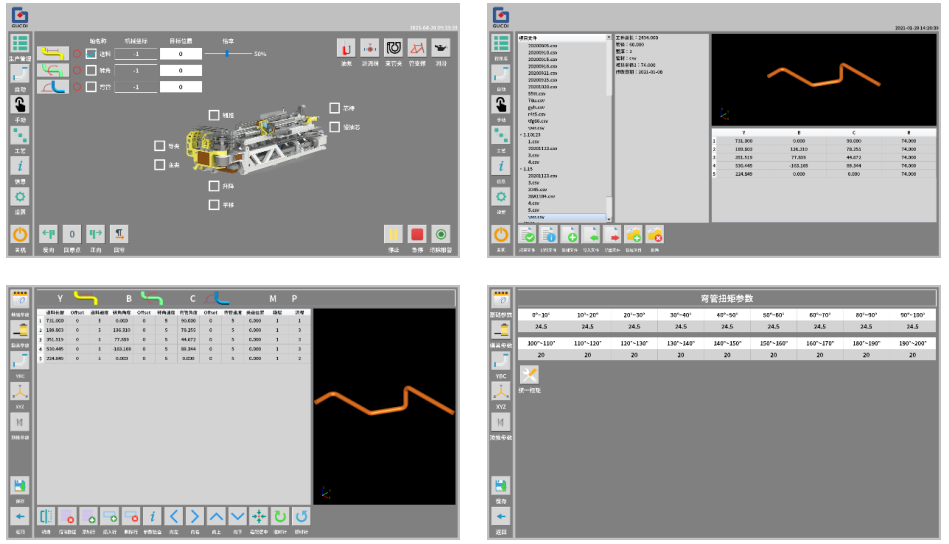Click the orange power-off icon
Screen dimensions: 949x544
click(x=19, y=233)
